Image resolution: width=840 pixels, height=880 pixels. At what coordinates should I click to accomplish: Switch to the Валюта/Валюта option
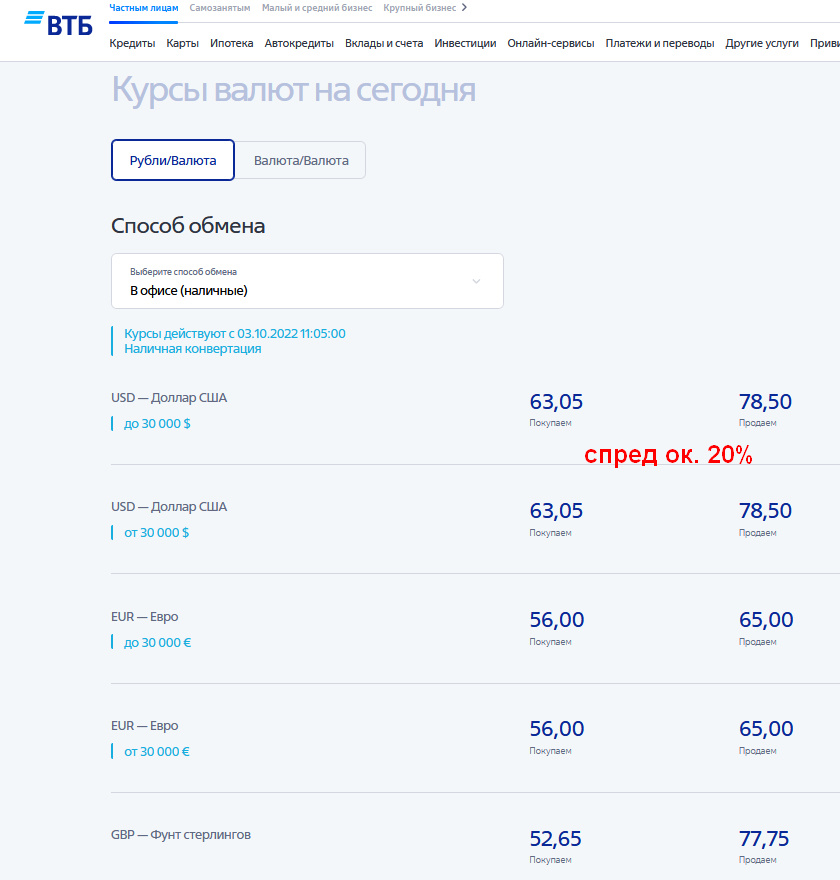pyautogui.click(x=301, y=160)
